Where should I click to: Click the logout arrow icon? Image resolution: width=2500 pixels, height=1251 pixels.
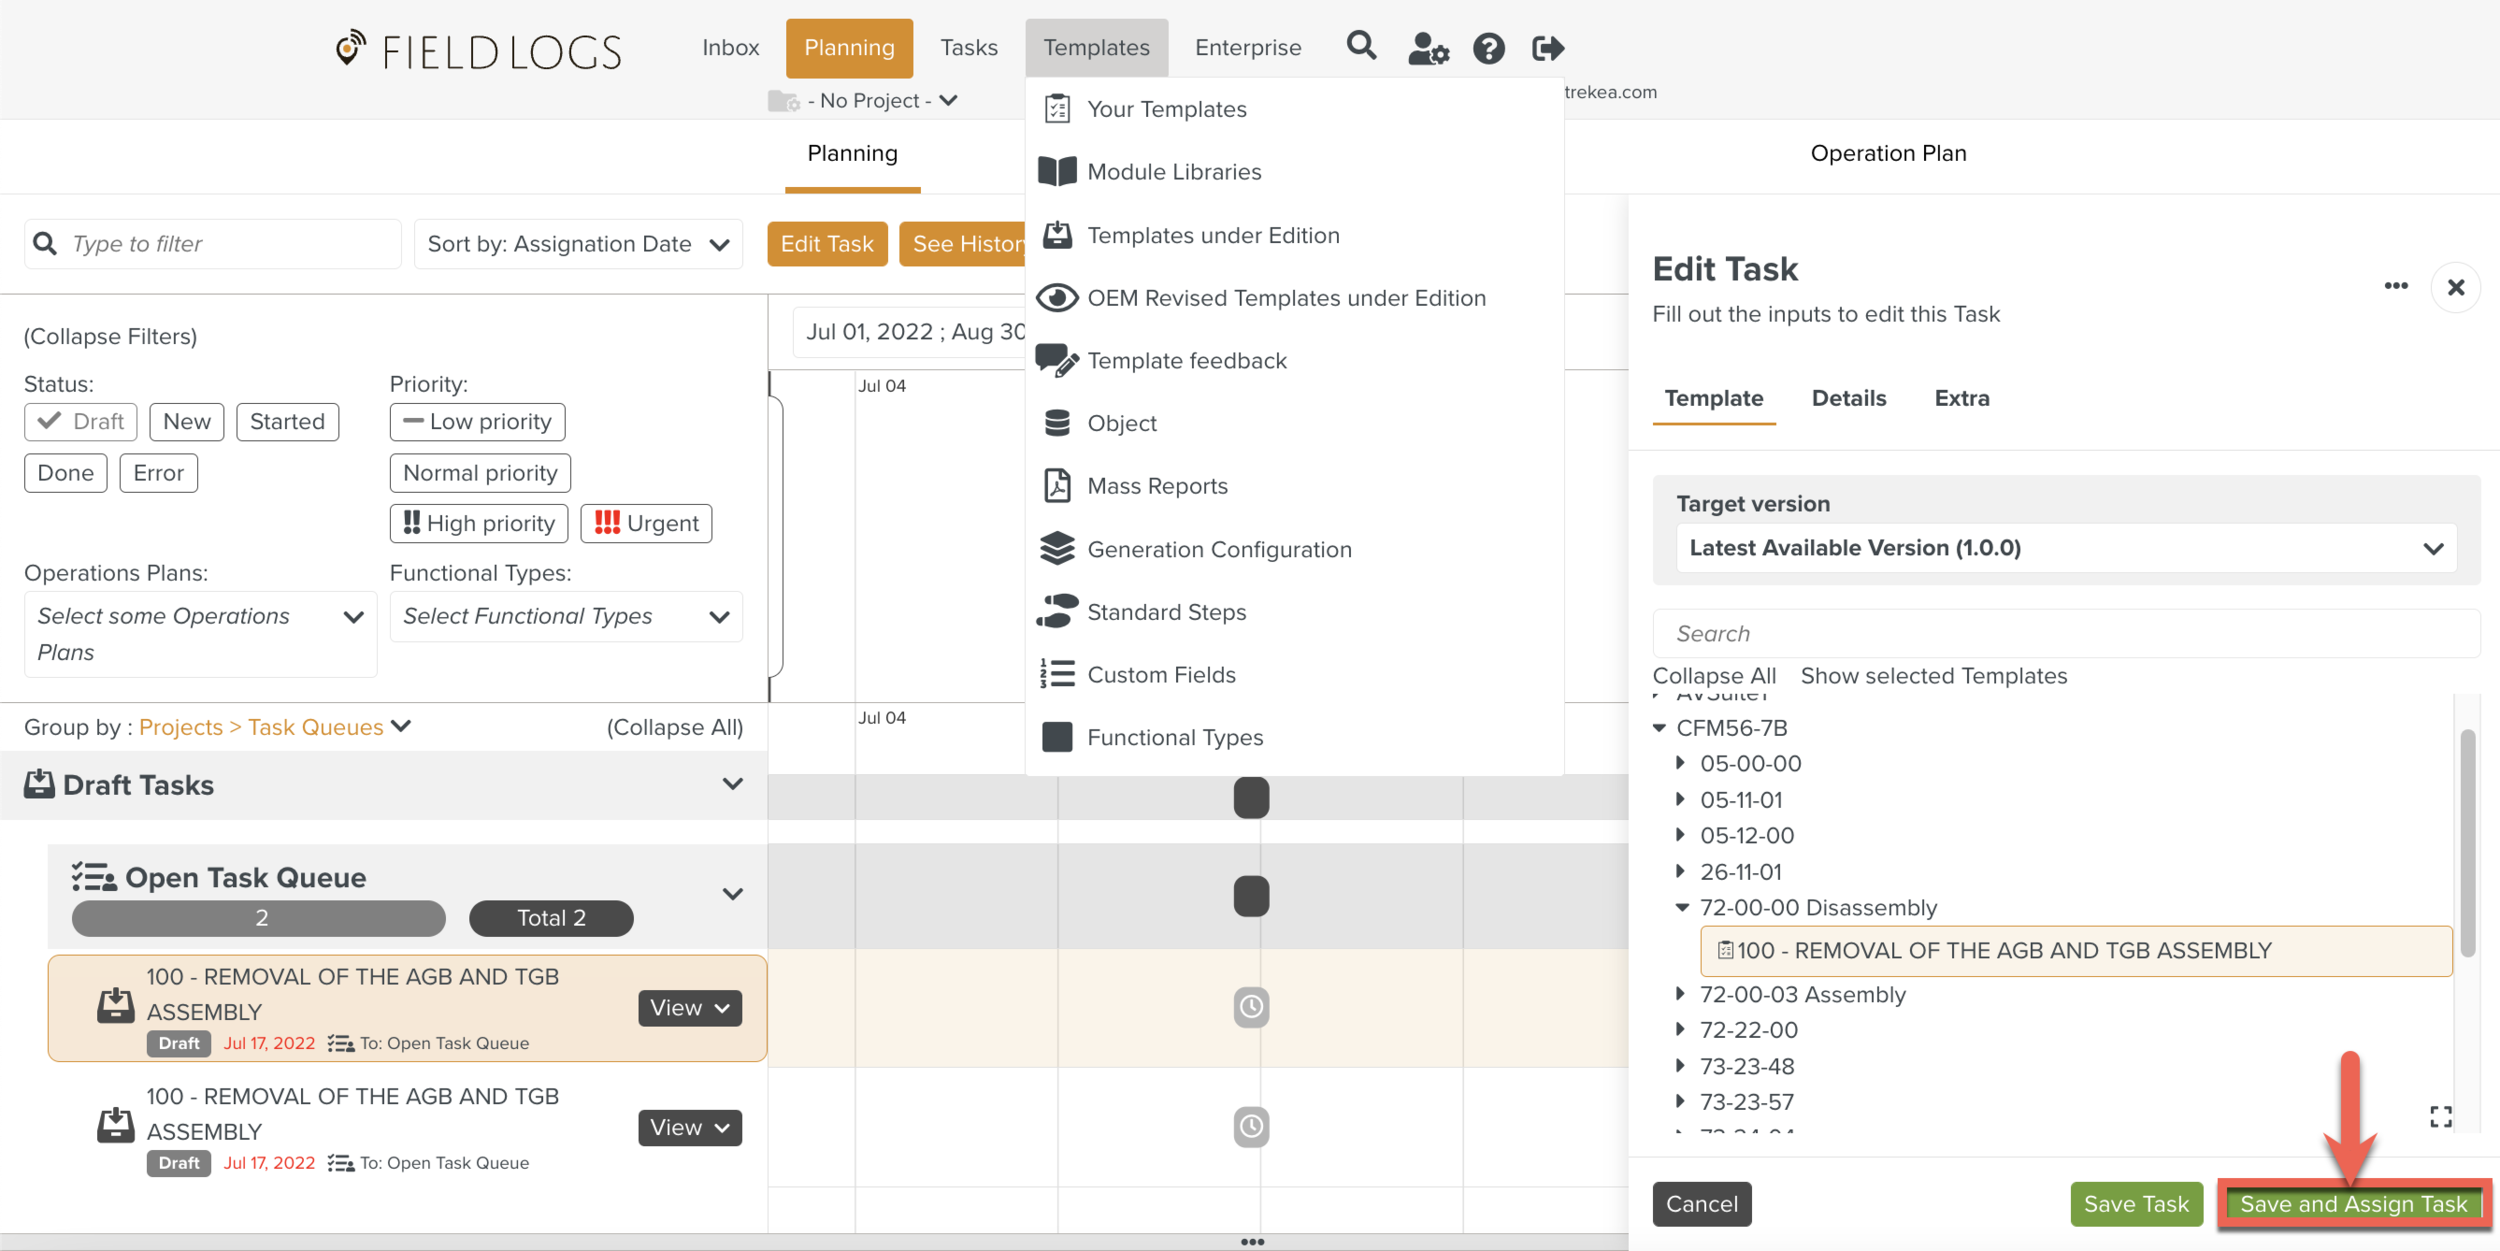click(x=1547, y=48)
